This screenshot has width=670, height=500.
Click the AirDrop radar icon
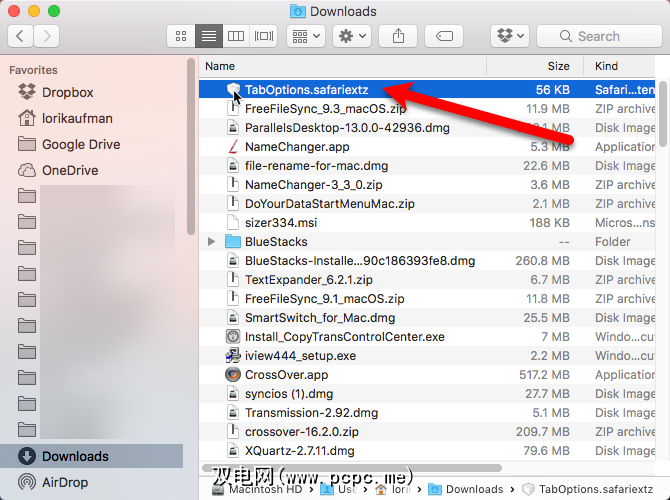point(27,482)
